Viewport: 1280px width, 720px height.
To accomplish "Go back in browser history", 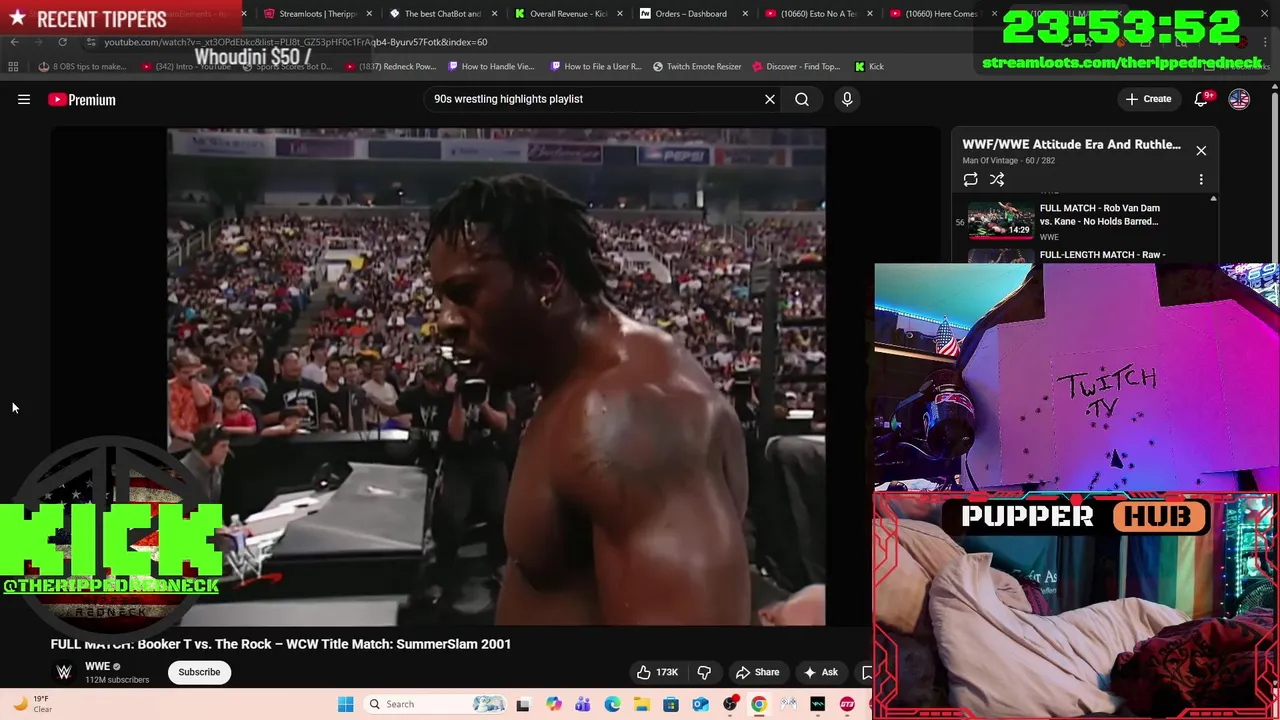I will pyautogui.click(x=14, y=42).
